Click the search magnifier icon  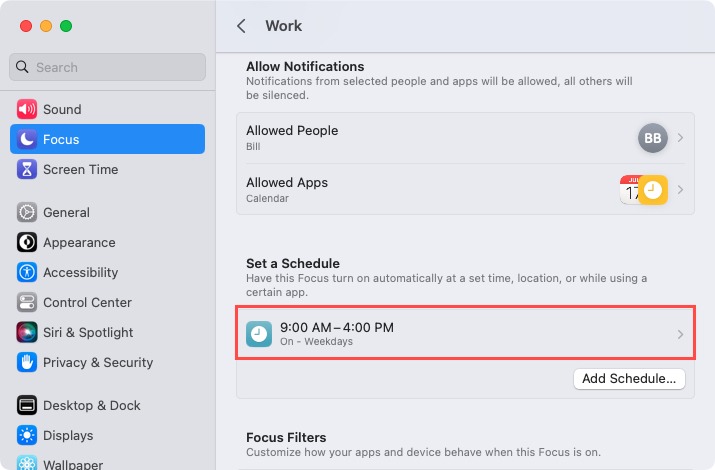(x=22, y=67)
